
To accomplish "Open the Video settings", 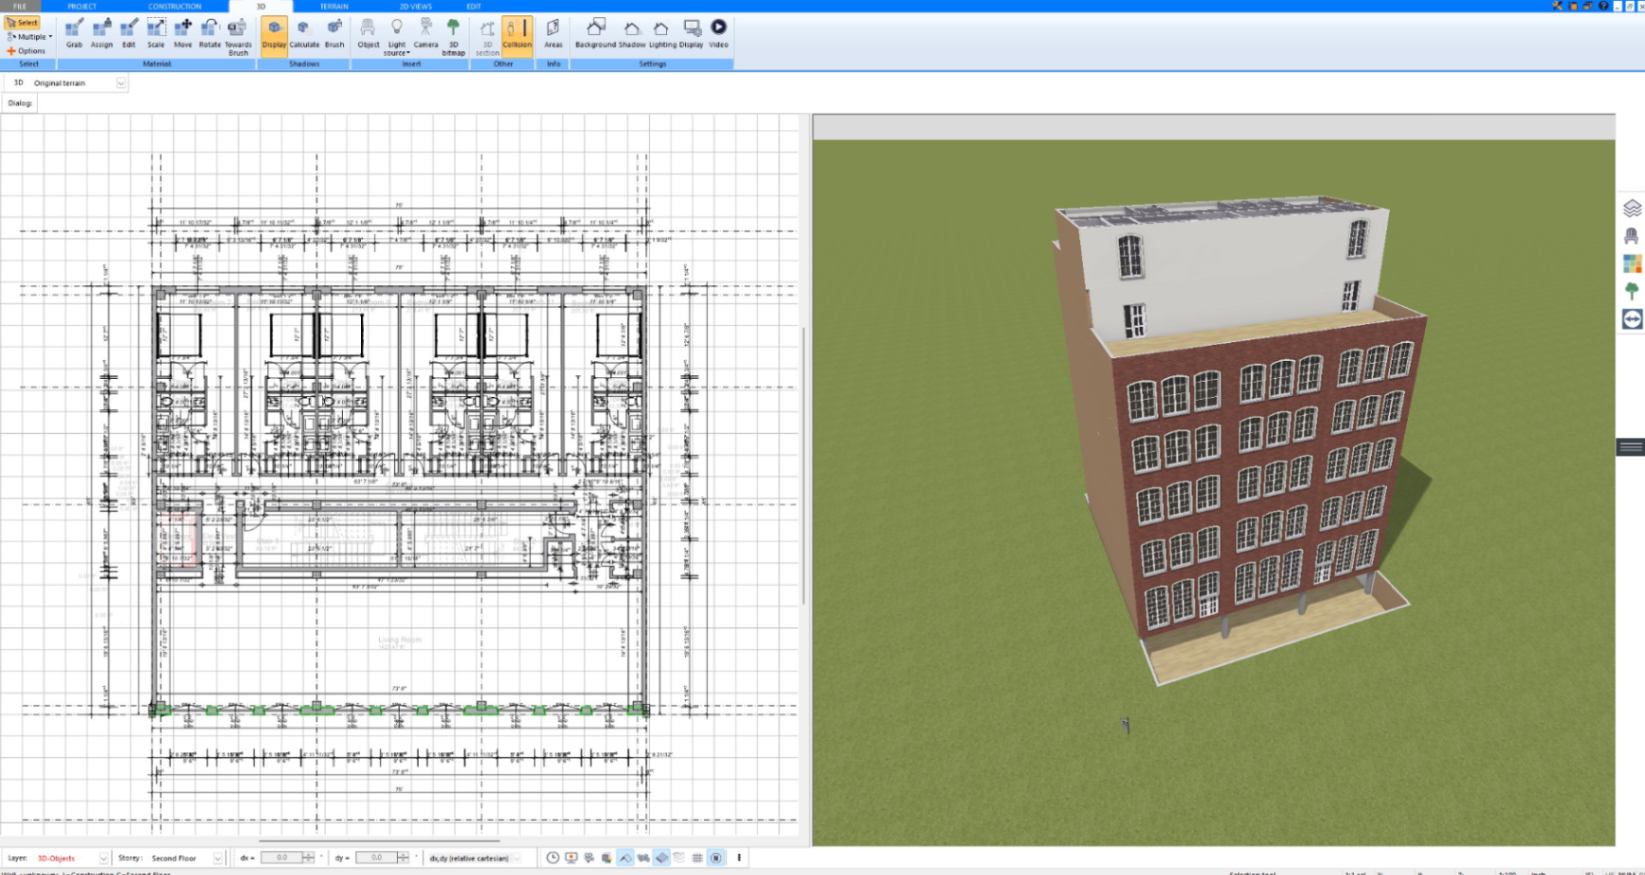I will pyautogui.click(x=718, y=33).
